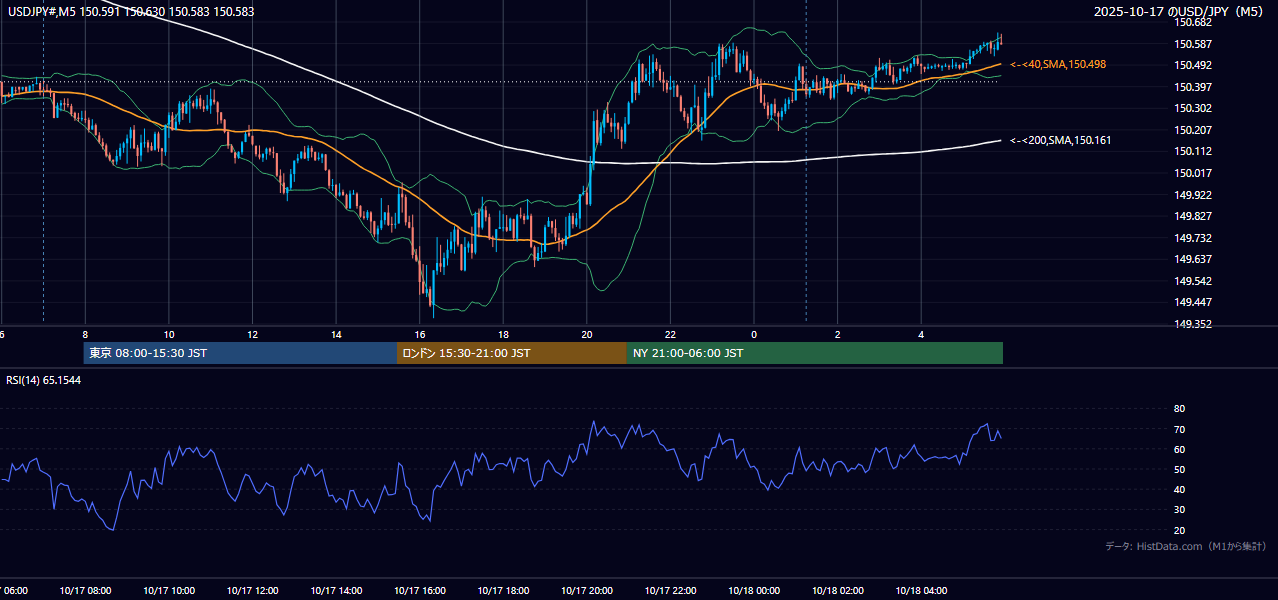Click price axis value 150.112
The image size is (1278, 600).
[1193, 152]
